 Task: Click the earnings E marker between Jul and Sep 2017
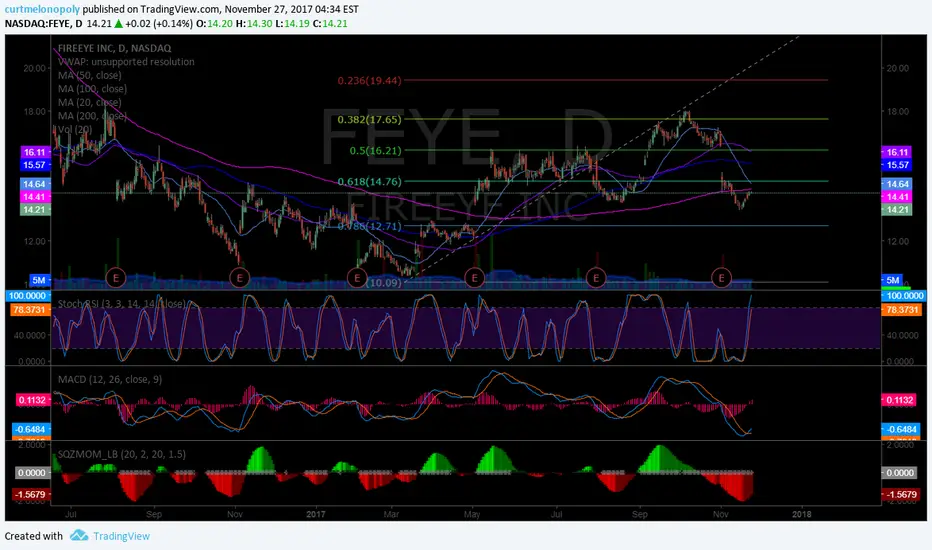[596, 278]
